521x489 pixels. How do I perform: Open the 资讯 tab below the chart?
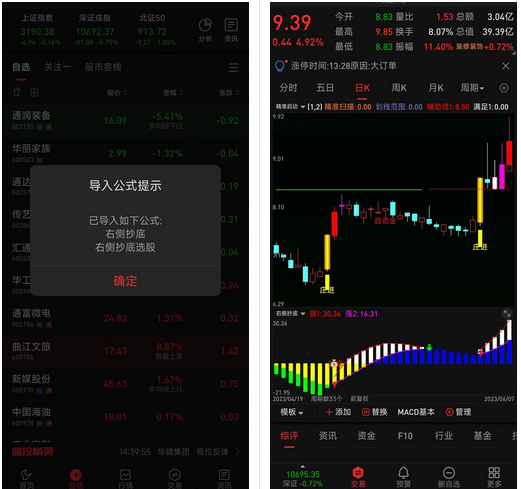(328, 436)
